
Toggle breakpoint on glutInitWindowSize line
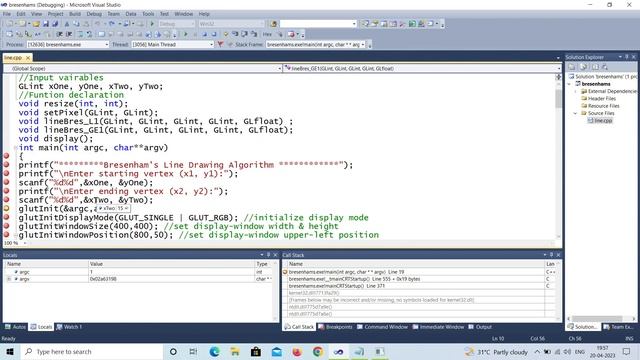tap(7, 226)
